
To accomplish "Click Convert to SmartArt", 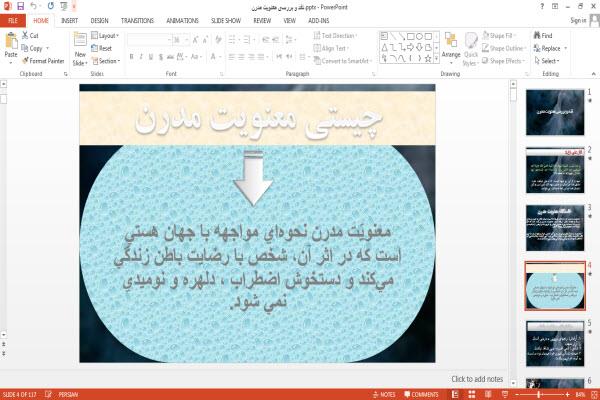I will (x=343, y=61).
